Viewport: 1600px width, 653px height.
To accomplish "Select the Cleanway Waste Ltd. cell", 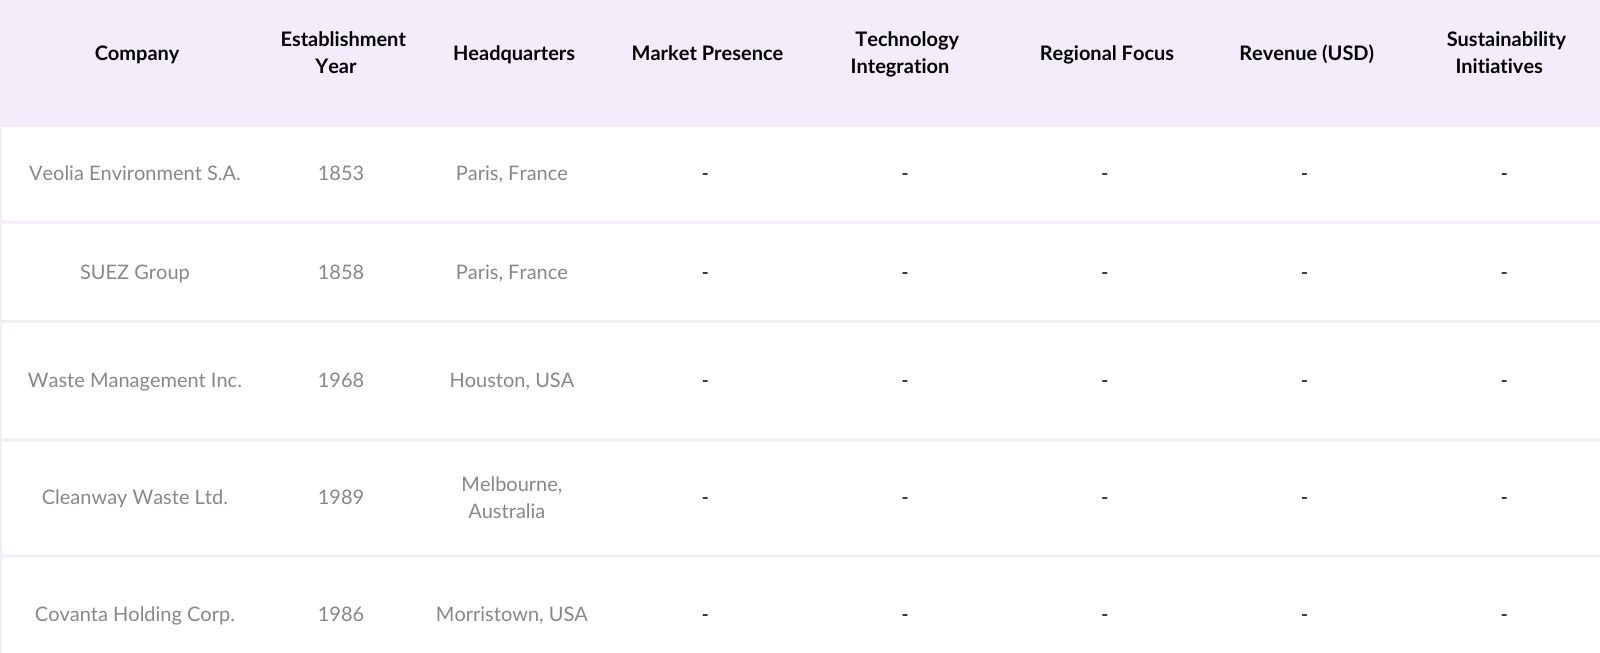I will 135,497.
